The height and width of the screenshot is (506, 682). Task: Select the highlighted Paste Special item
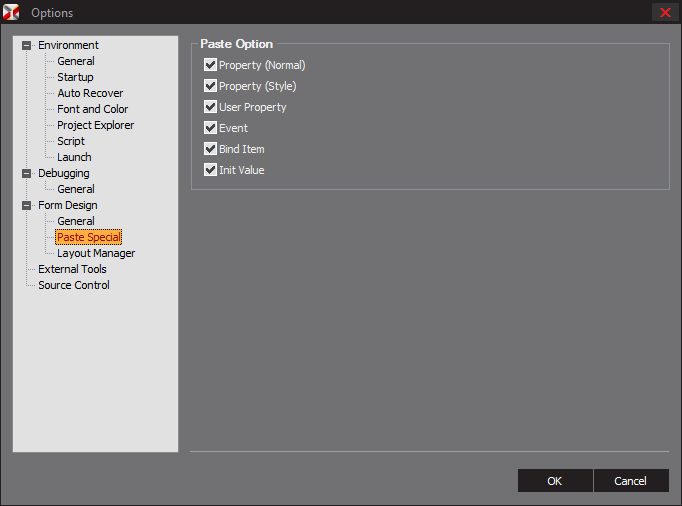click(89, 237)
